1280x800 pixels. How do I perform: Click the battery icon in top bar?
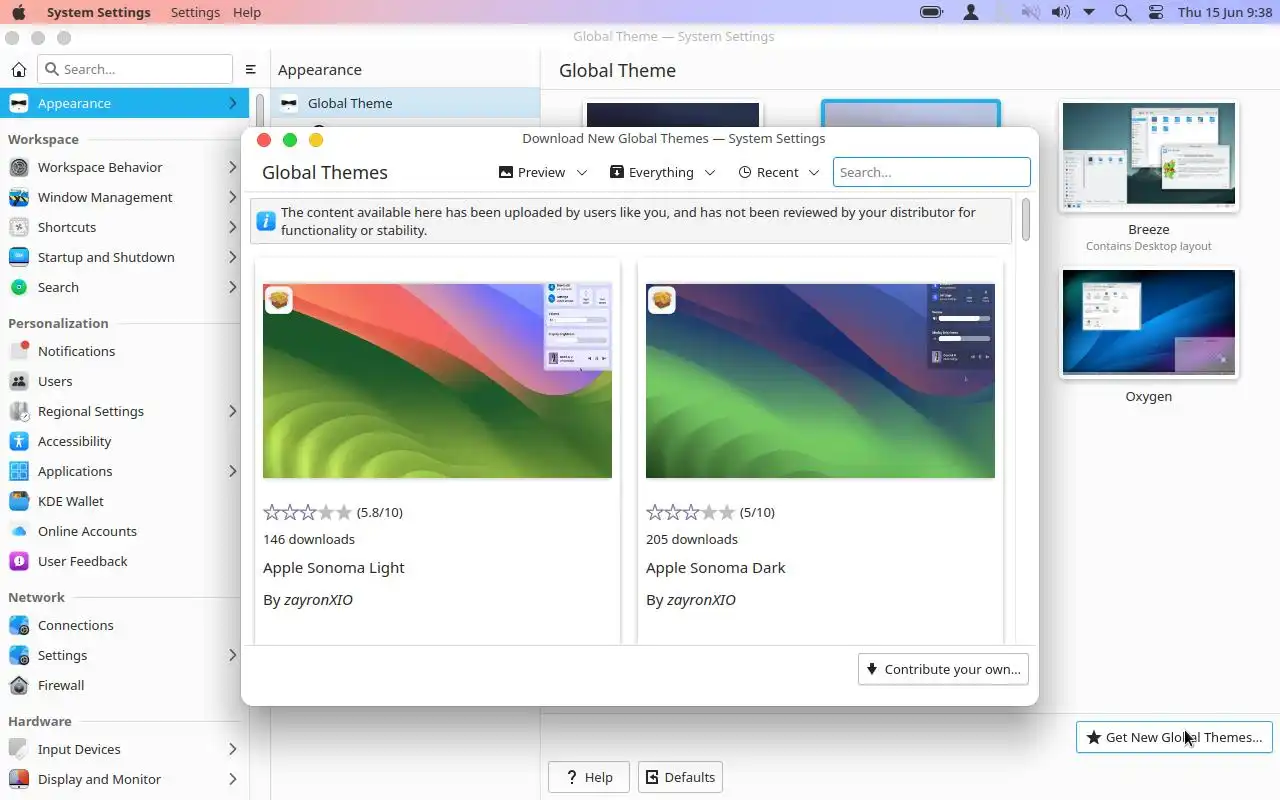coord(932,12)
